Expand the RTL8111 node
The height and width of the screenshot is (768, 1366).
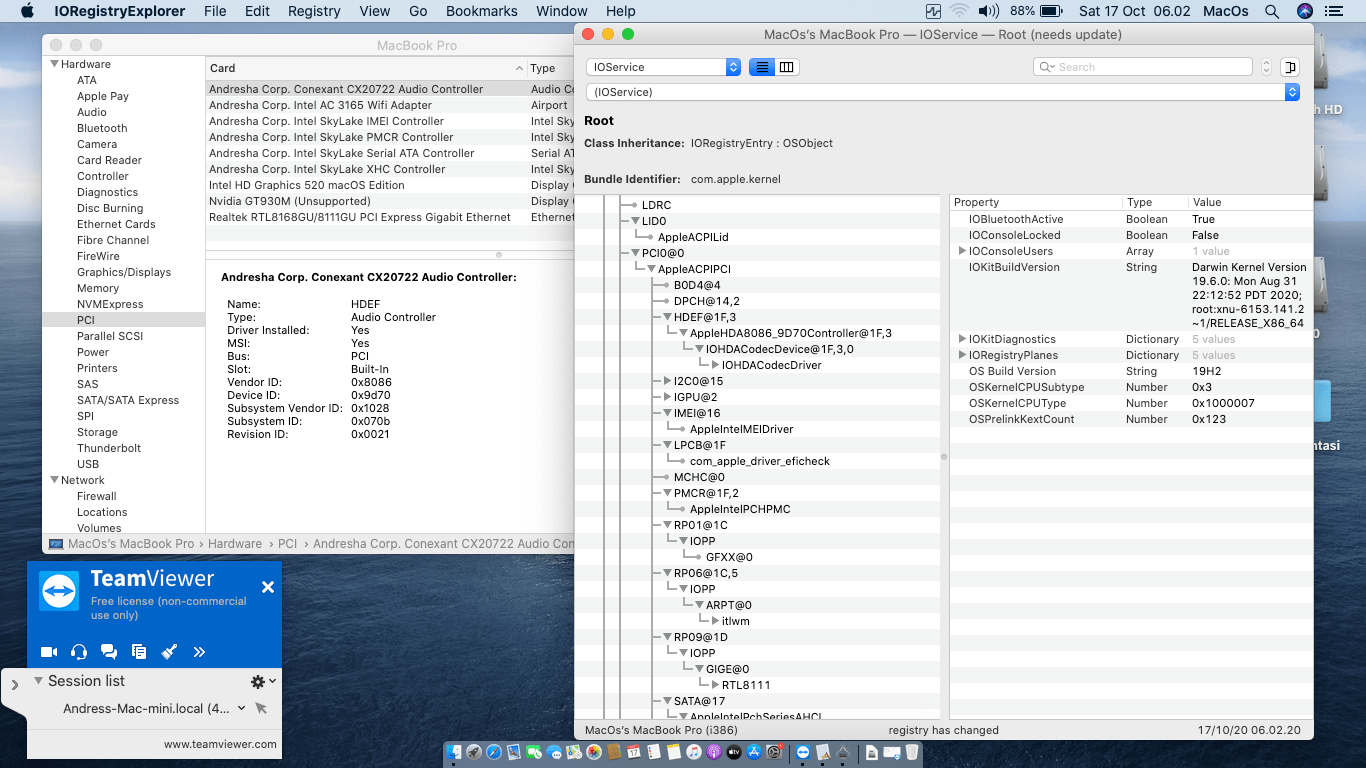point(715,685)
